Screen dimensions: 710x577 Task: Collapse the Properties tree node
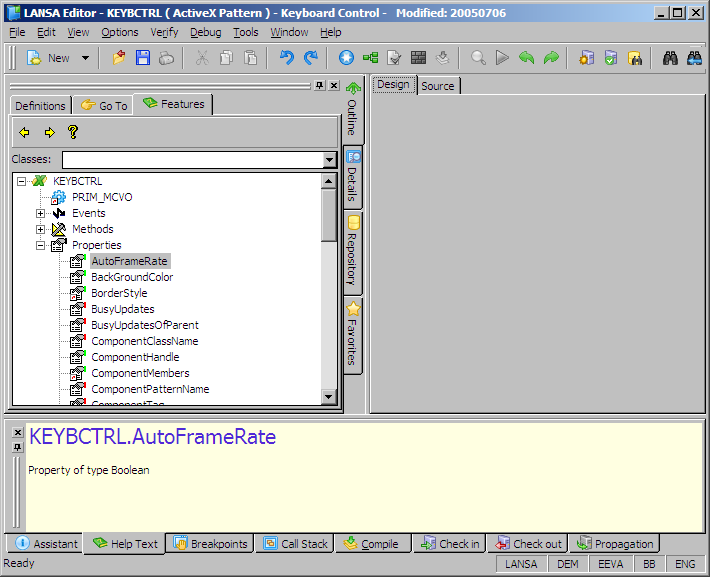click(x=41, y=245)
